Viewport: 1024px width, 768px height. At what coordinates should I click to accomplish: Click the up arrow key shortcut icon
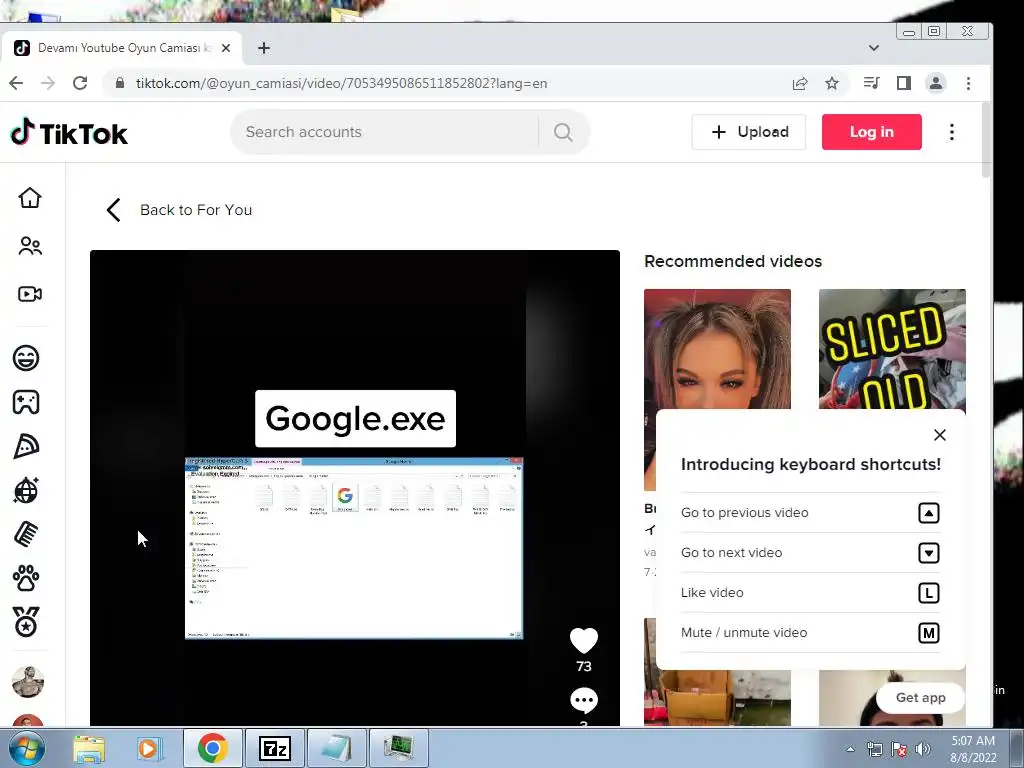point(929,513)
